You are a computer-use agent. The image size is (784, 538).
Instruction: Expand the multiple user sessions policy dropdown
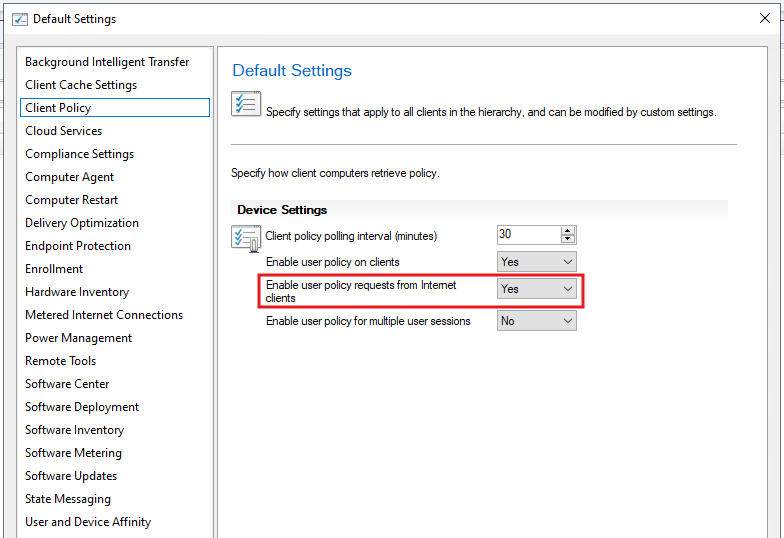537,321
